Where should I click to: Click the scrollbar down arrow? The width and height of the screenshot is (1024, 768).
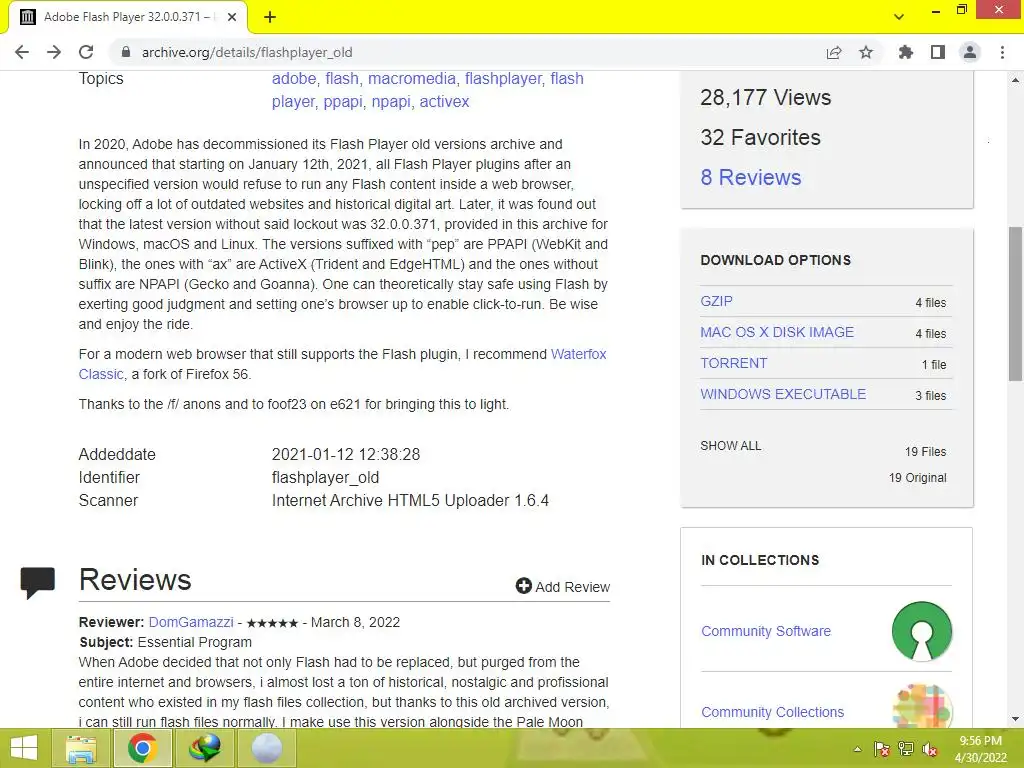tap(1015, 720)
